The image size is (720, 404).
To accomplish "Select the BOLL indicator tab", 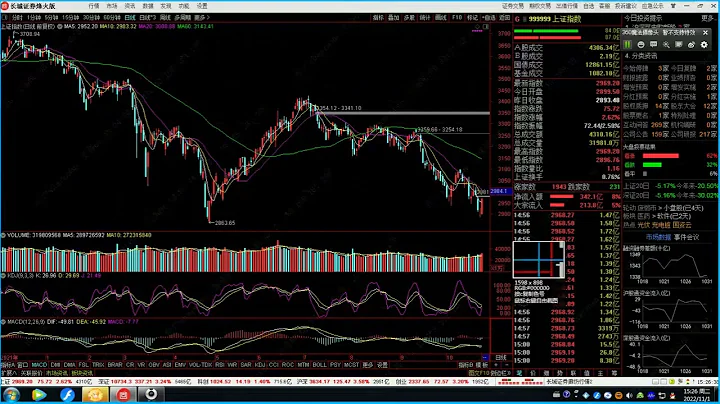I will (x=319, y=365).
